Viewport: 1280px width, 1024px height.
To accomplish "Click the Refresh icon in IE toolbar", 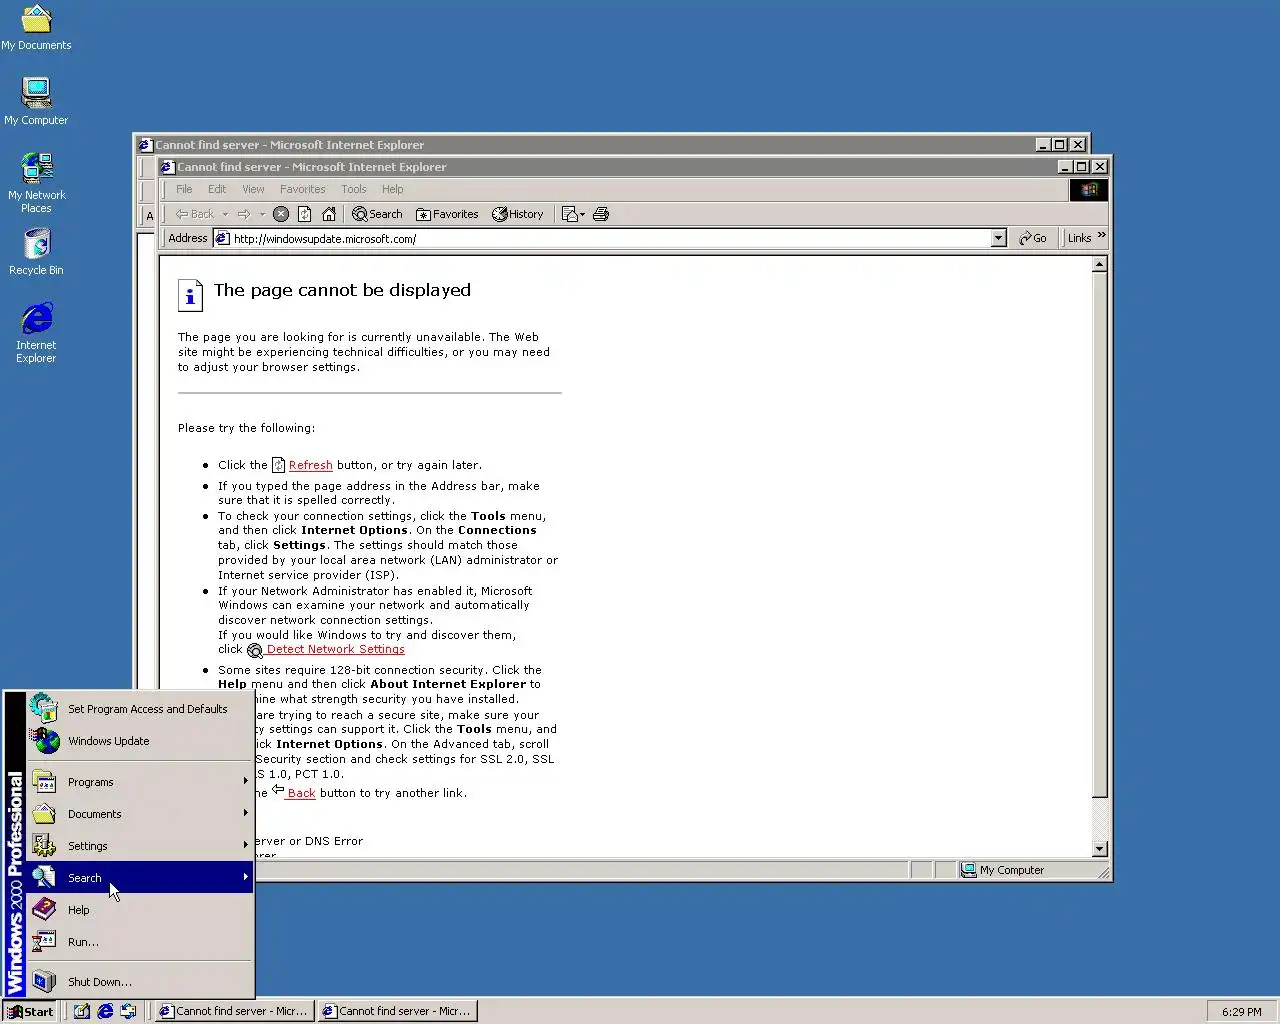I will pos(304,214).
